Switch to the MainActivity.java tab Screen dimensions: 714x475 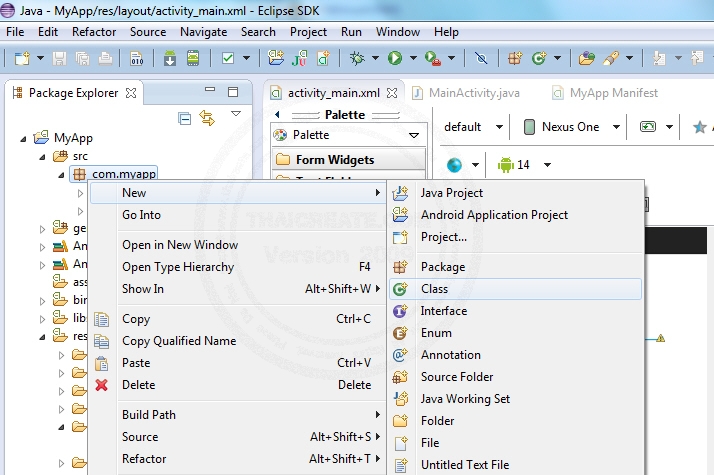point(466,93)
